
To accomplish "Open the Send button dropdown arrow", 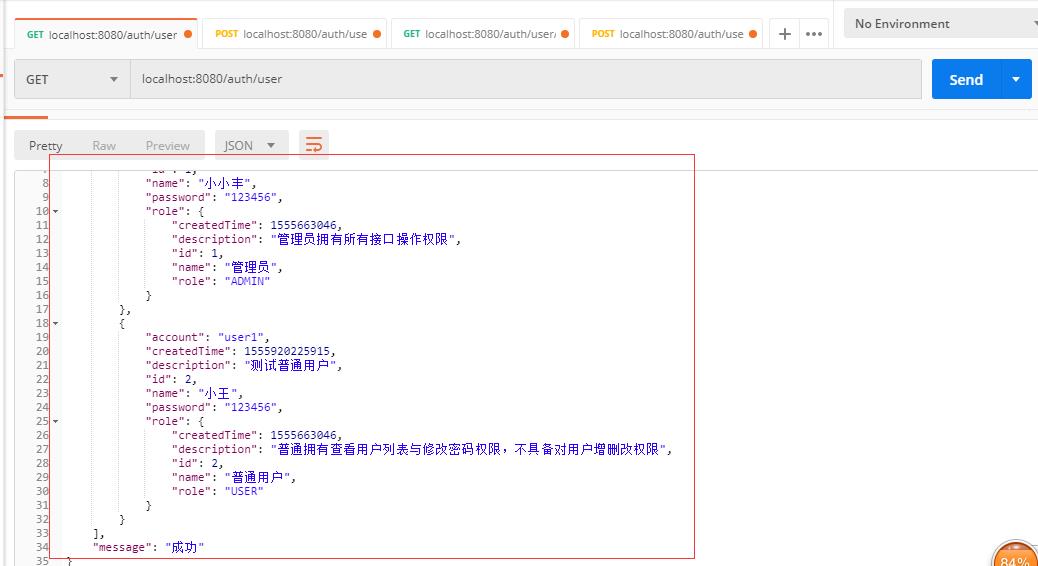I will [x=1016, y=79].
